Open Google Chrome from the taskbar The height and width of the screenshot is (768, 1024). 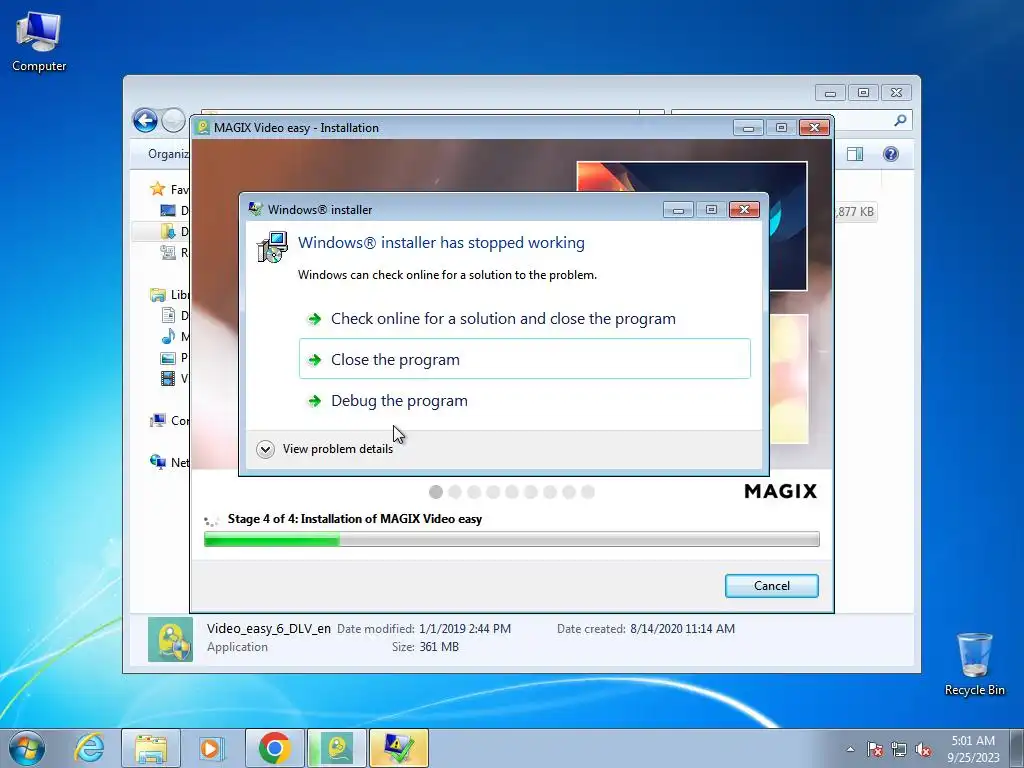coord(275,748)
